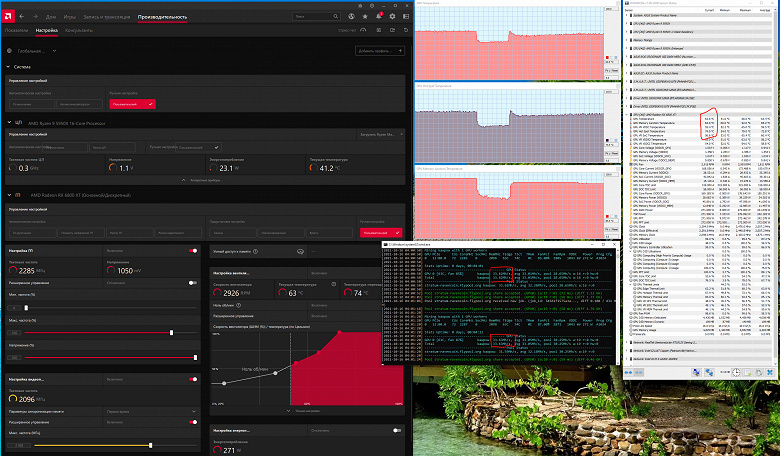Toggle Расширенное управление in GPU tuning

pos(193,283)
